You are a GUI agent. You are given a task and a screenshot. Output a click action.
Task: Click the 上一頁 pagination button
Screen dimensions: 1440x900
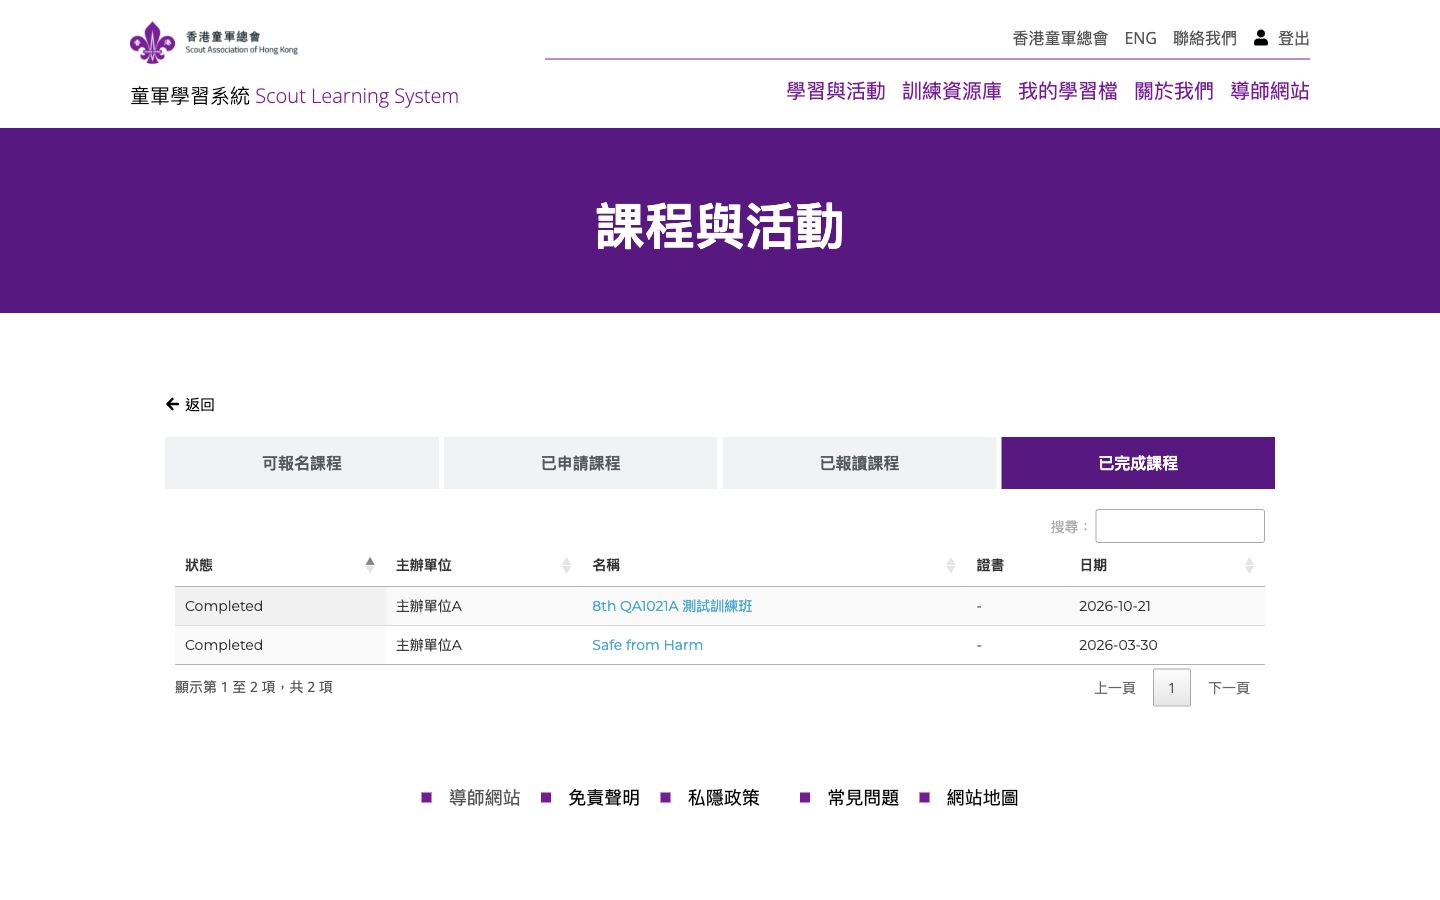tap(1115, 688)
